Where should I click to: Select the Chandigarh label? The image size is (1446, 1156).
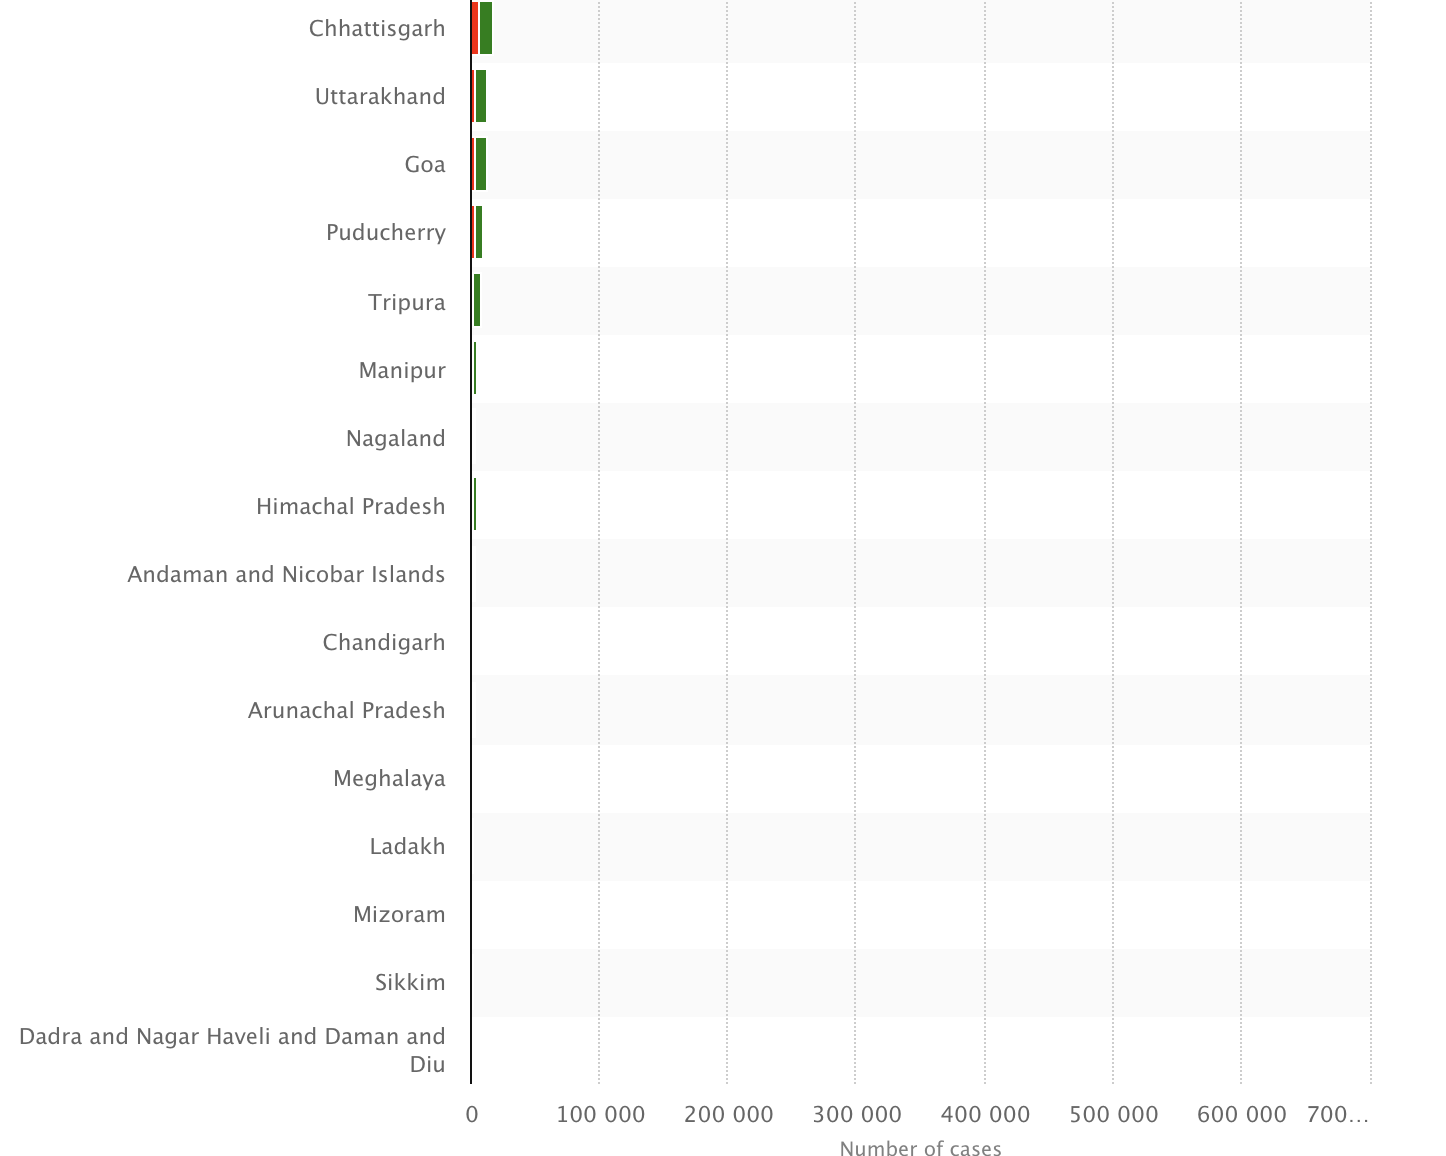click(384, 642)
